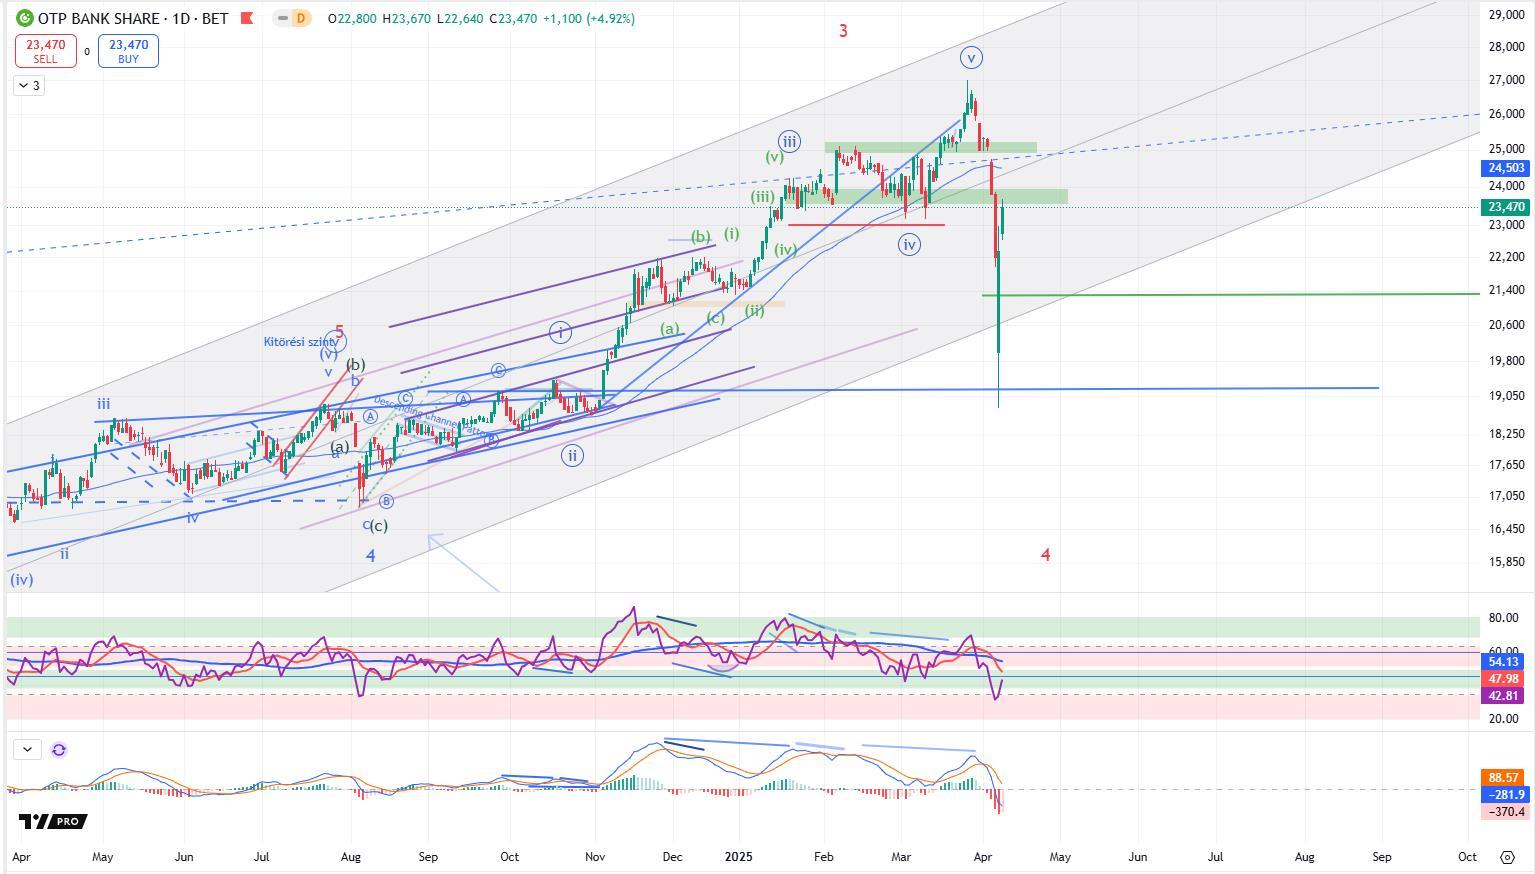Click the orange D data-status badge
This screenshot has width=1535, height=874.
coord(301,18)
